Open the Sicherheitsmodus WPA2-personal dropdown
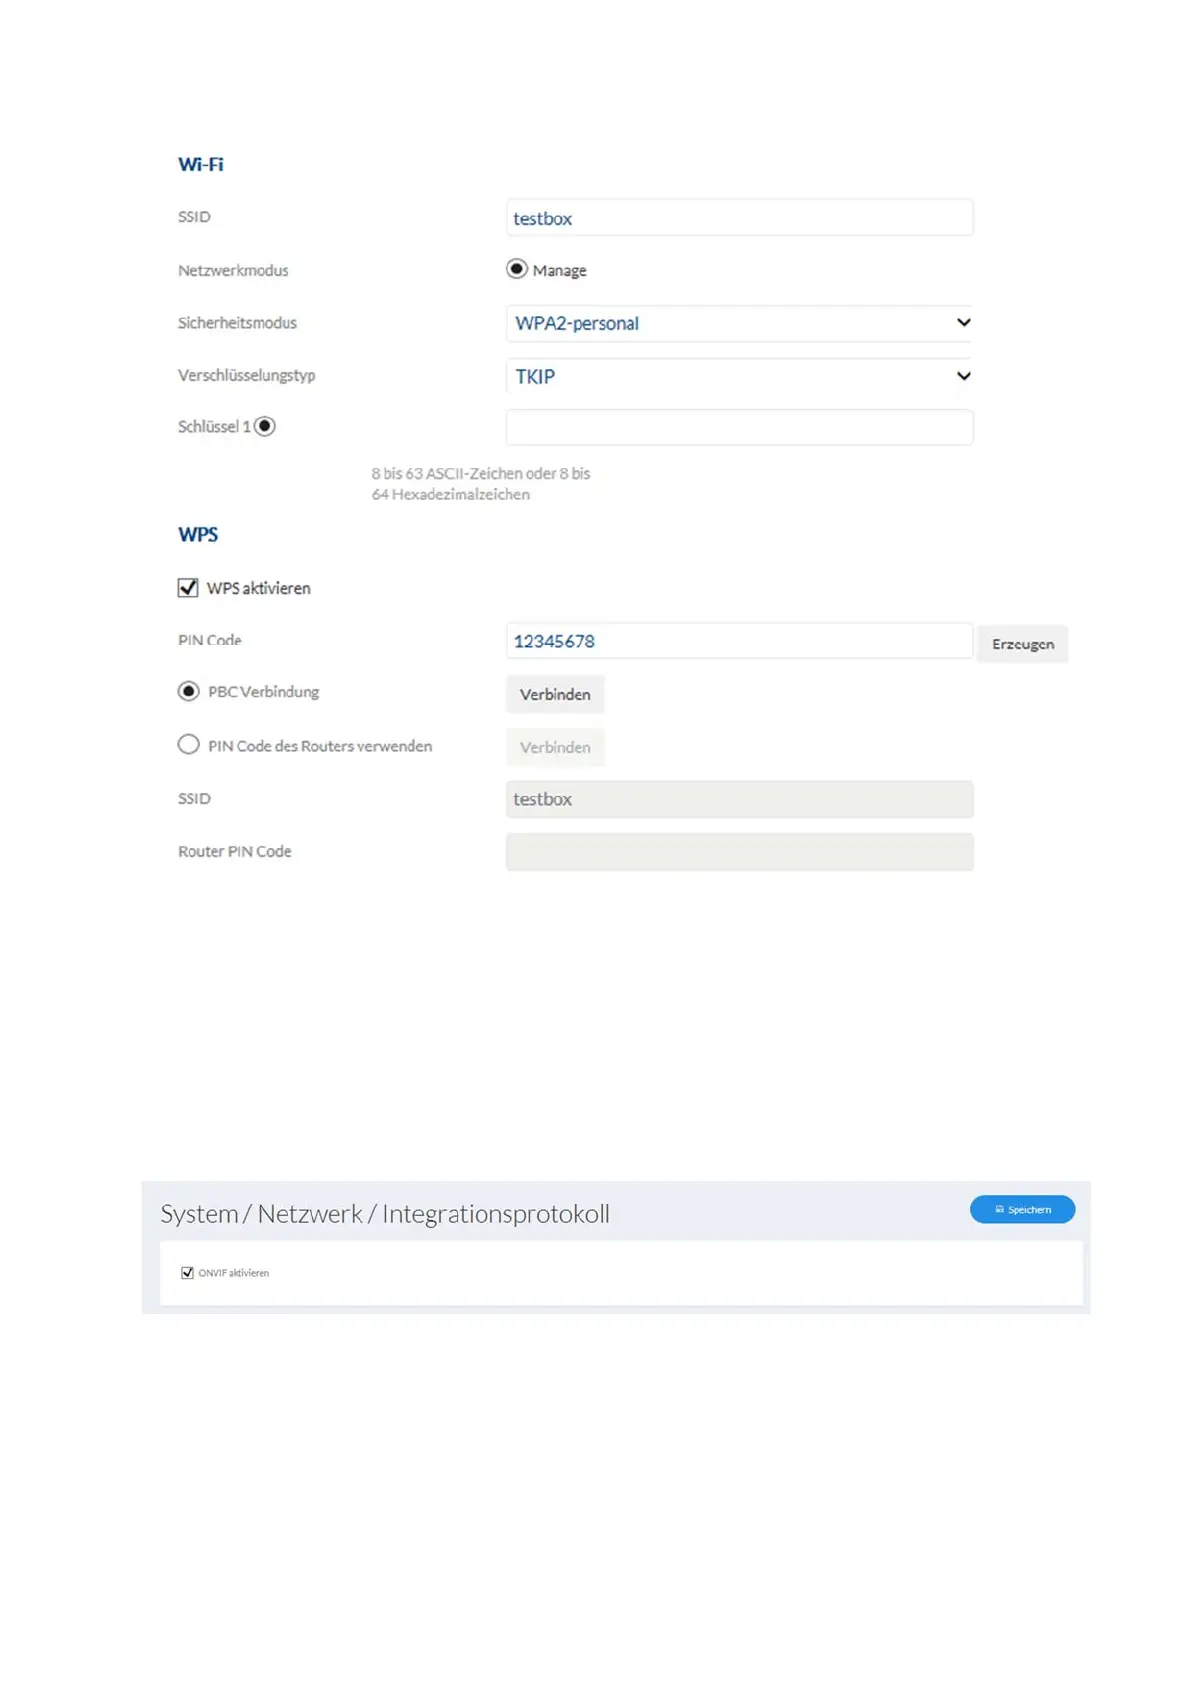Screen dimensions: 1190x1684 738,323
